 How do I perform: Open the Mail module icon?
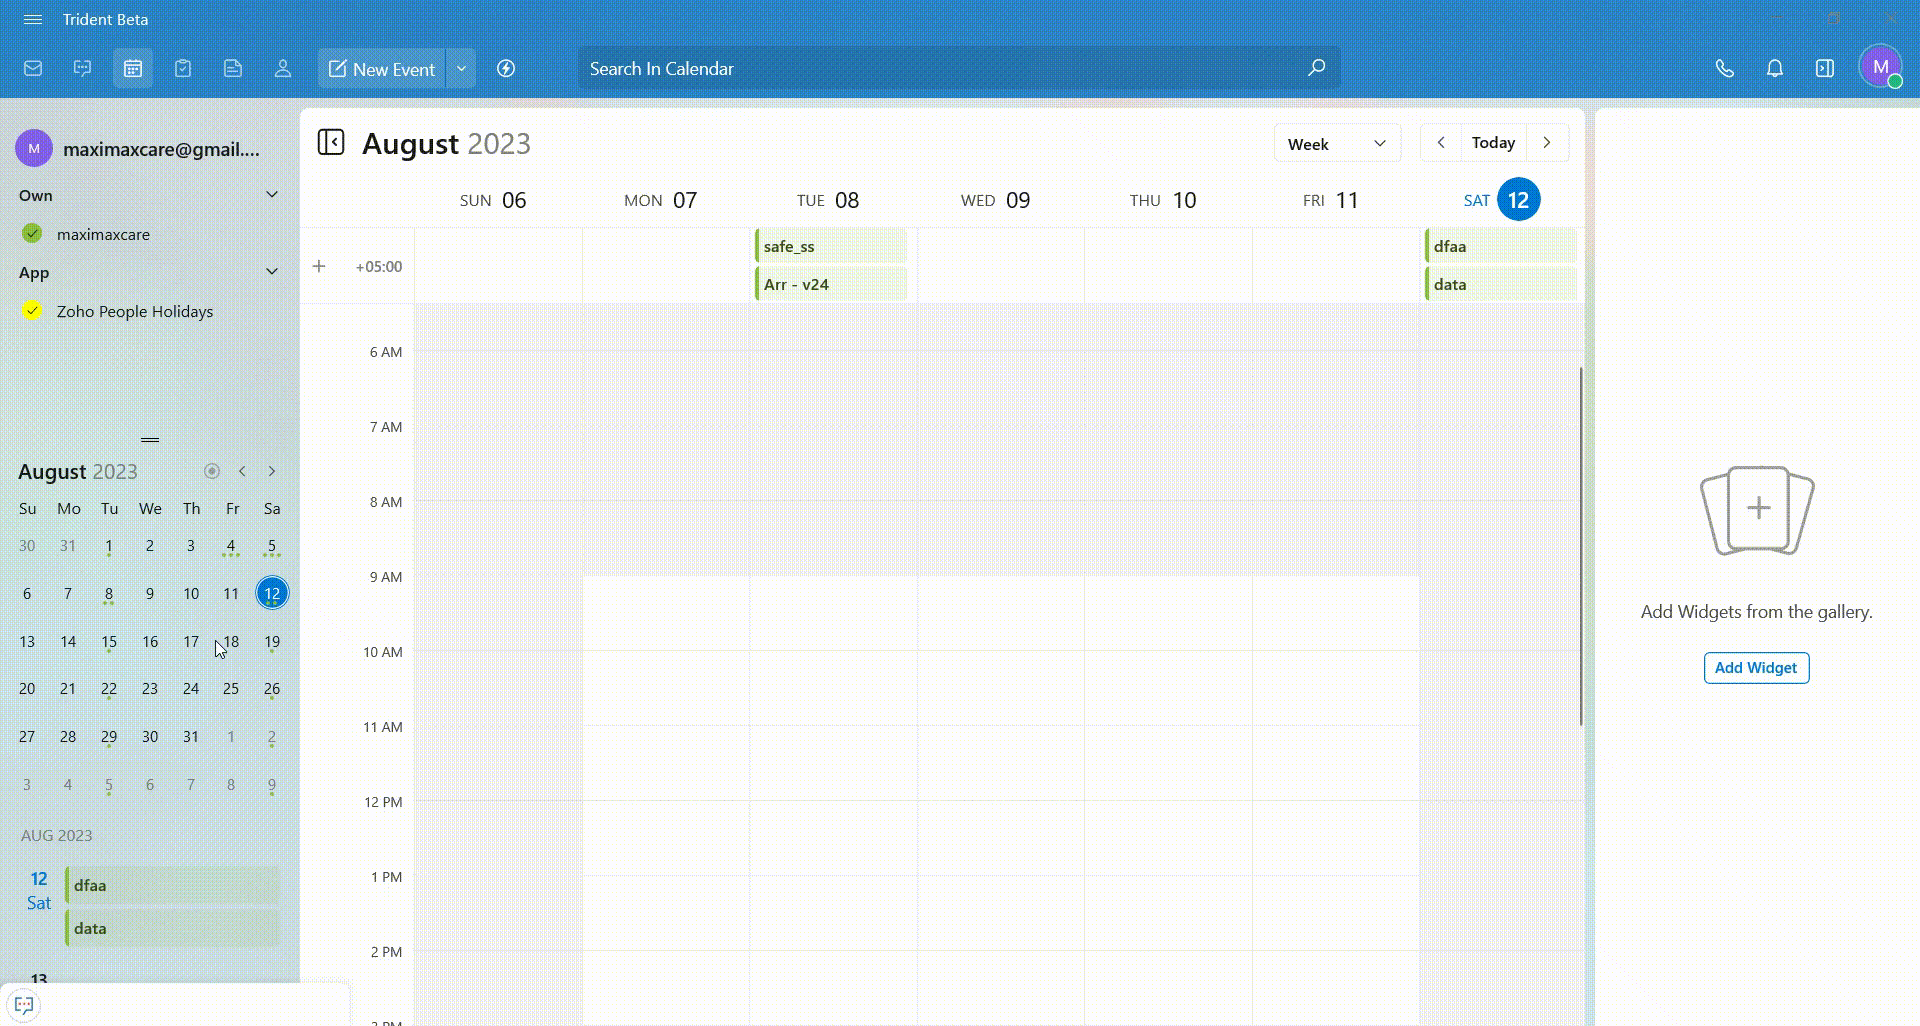coord(33,69)
